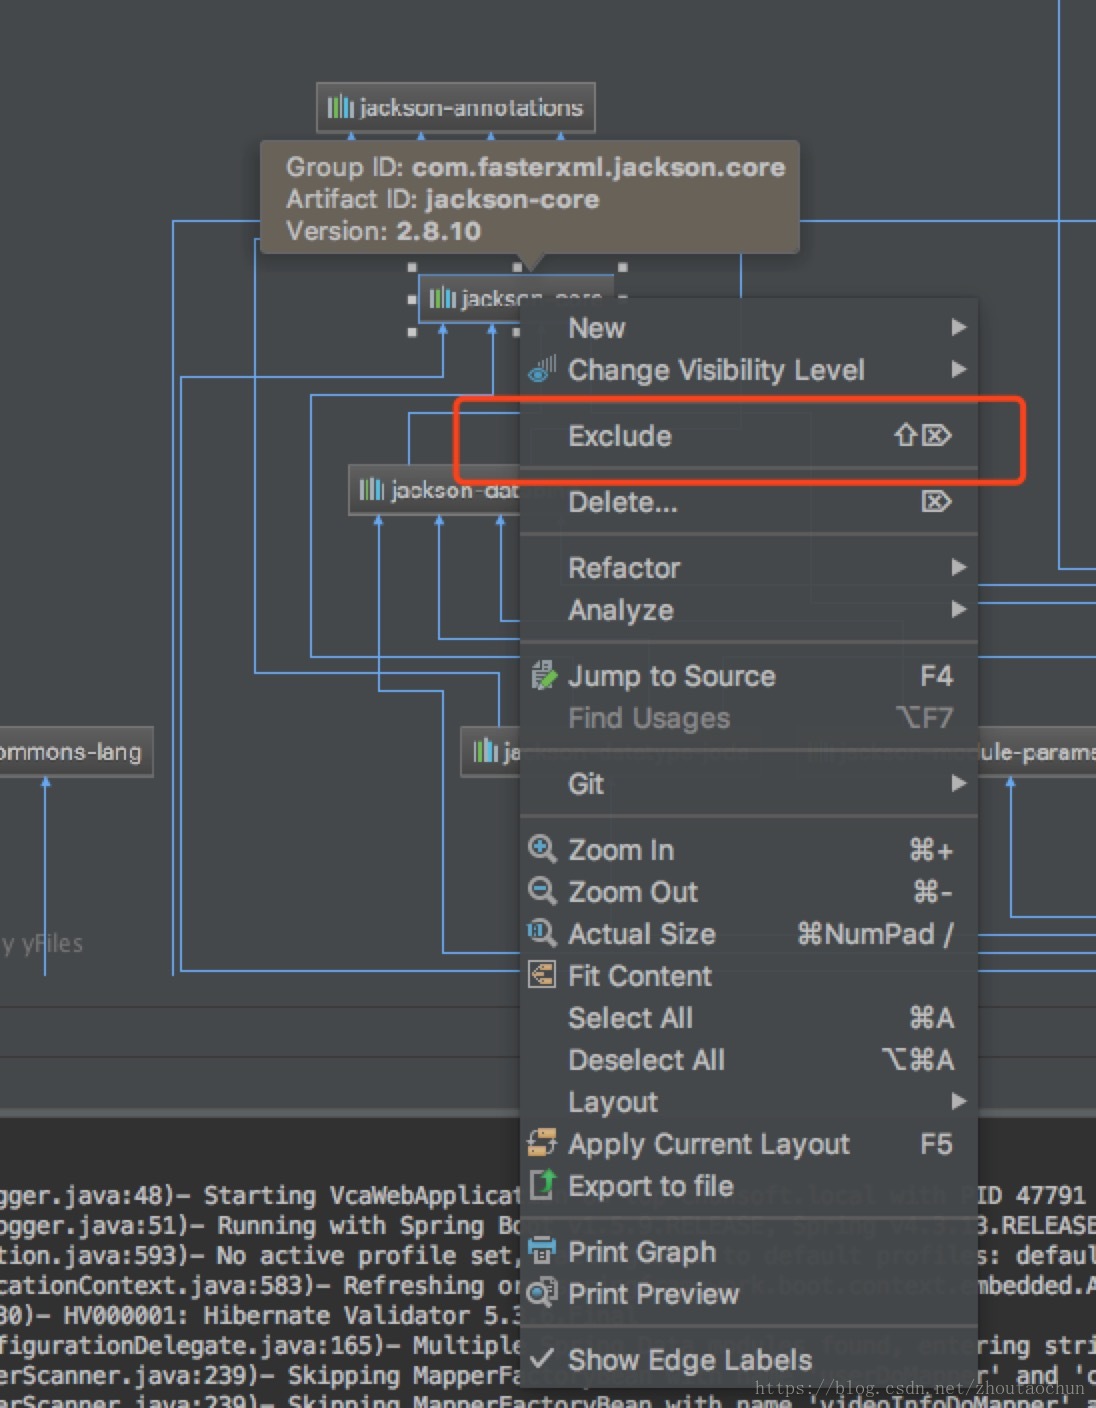Click the 'Starting VcaWebApplicat' console log line
This screenshot has height=1408, width=1096.
point(260,1196)
